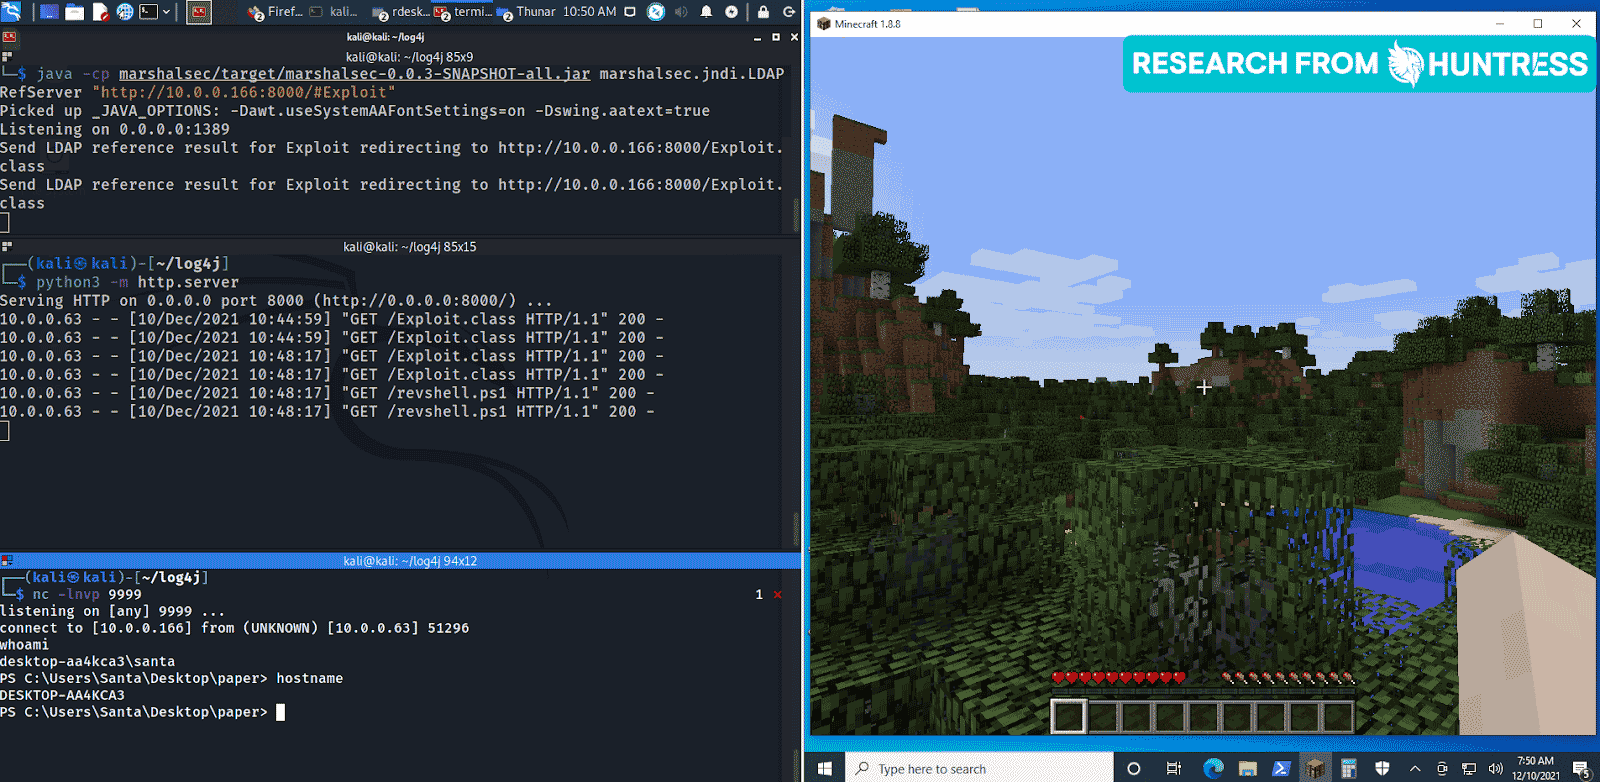Image resolution: width=1600 pixels, height=782 pixels.
Task: Click the terminal window title icon at top left
Action: [9, 37]
